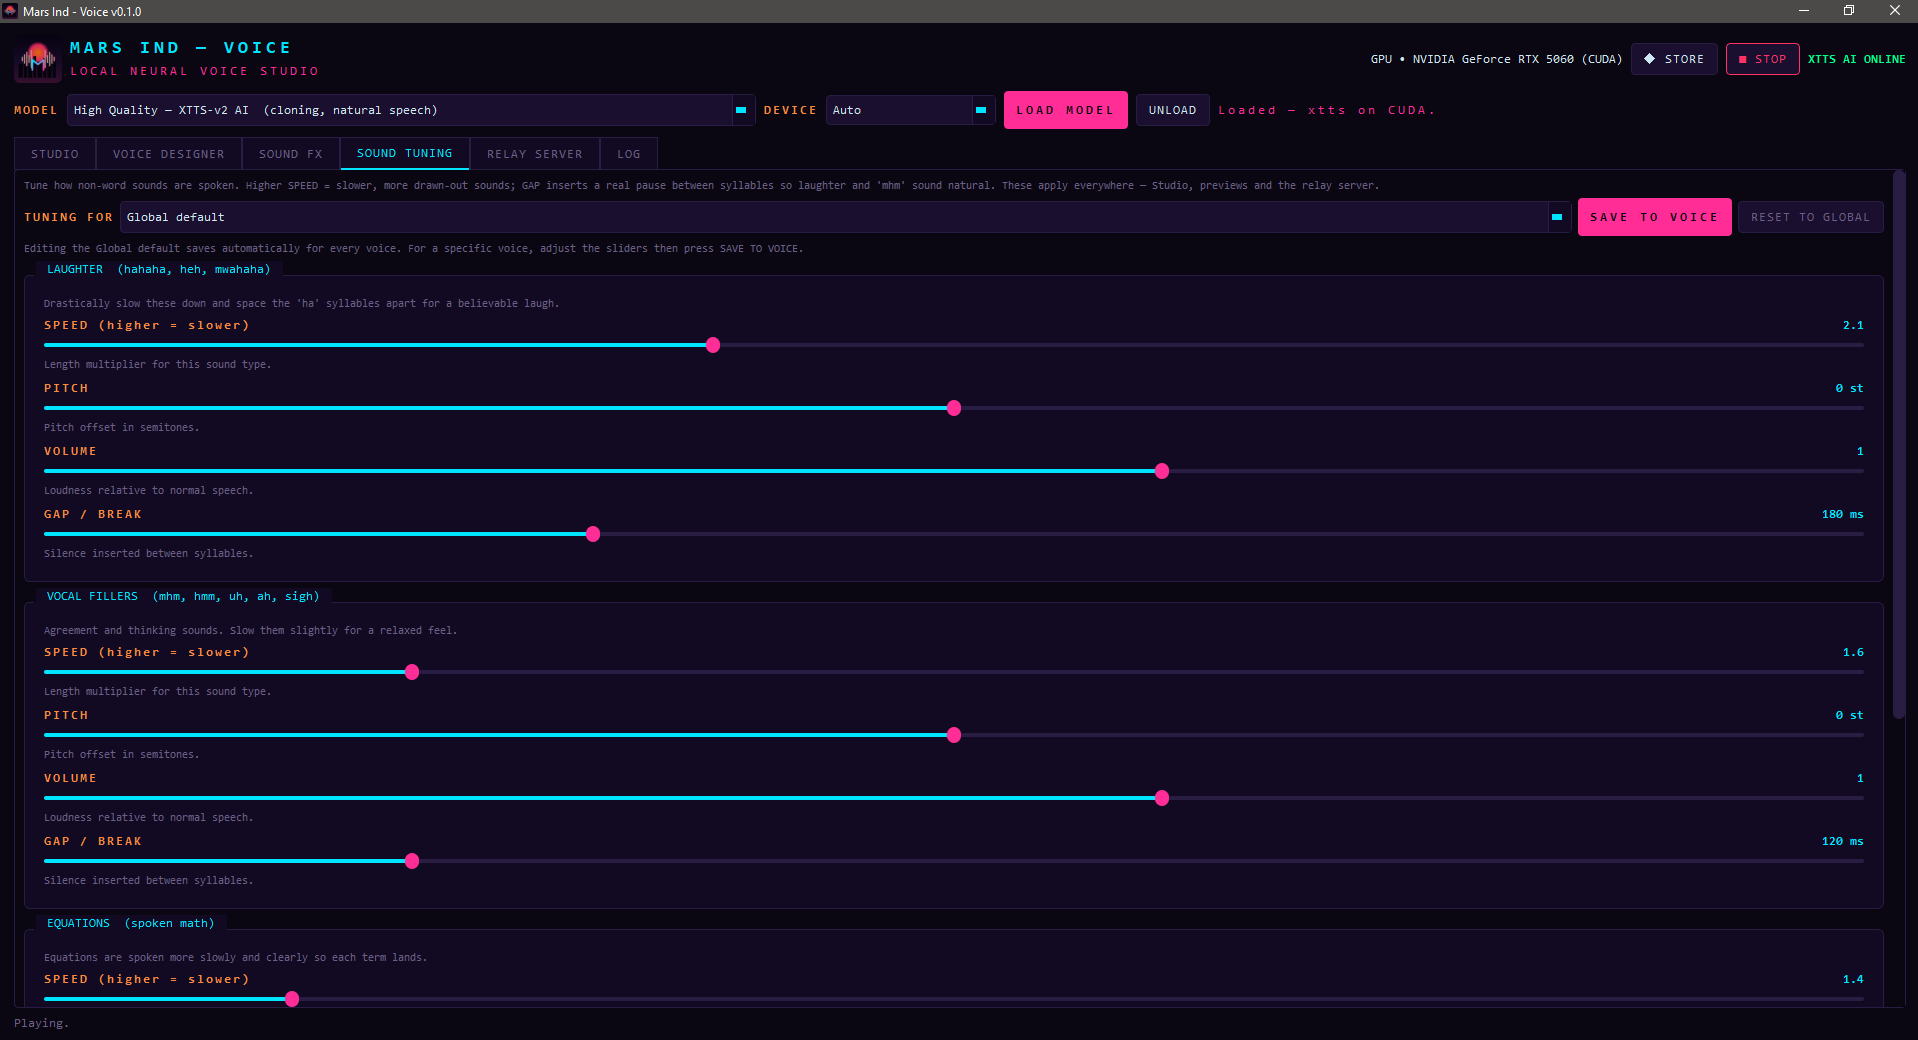Click the Laughter Gap / Break slider handle

(x=593, y=534)
